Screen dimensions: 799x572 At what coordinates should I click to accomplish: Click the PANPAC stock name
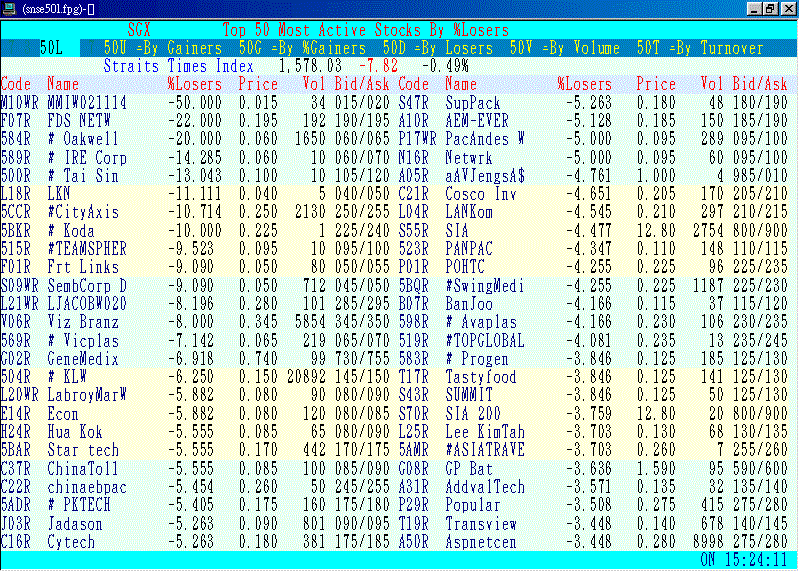pos(468,249)
